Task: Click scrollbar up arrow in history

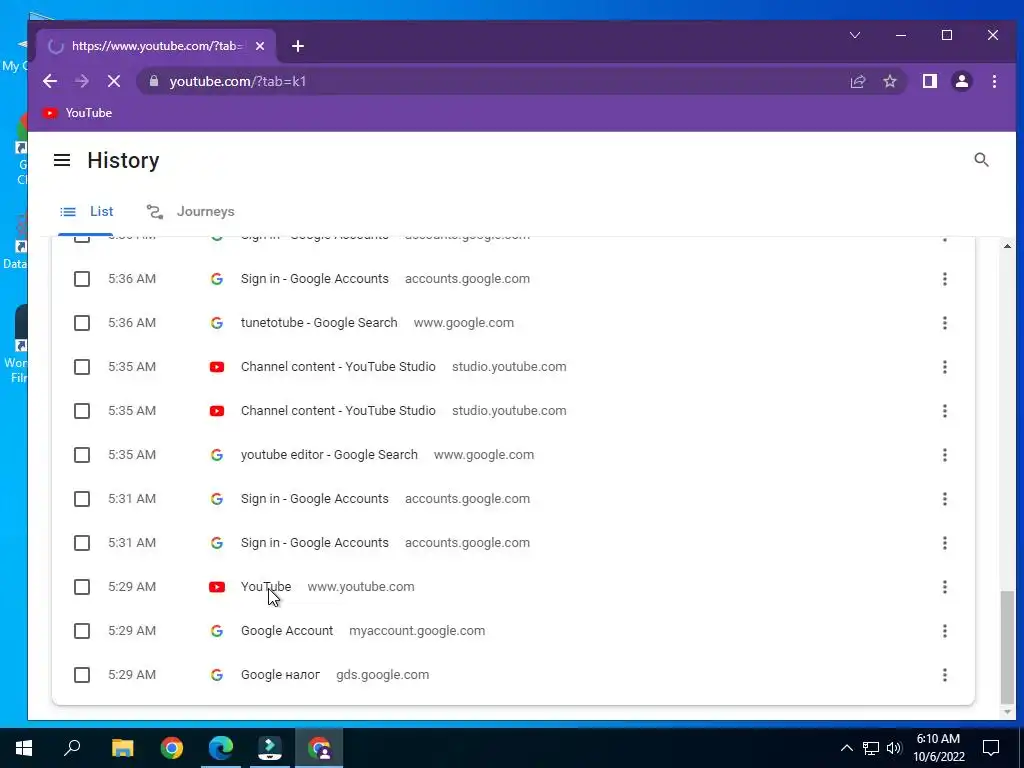Action: [x=1007, y=246]
